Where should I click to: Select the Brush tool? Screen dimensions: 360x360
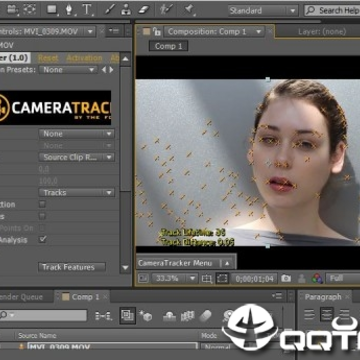coord(110,10)
